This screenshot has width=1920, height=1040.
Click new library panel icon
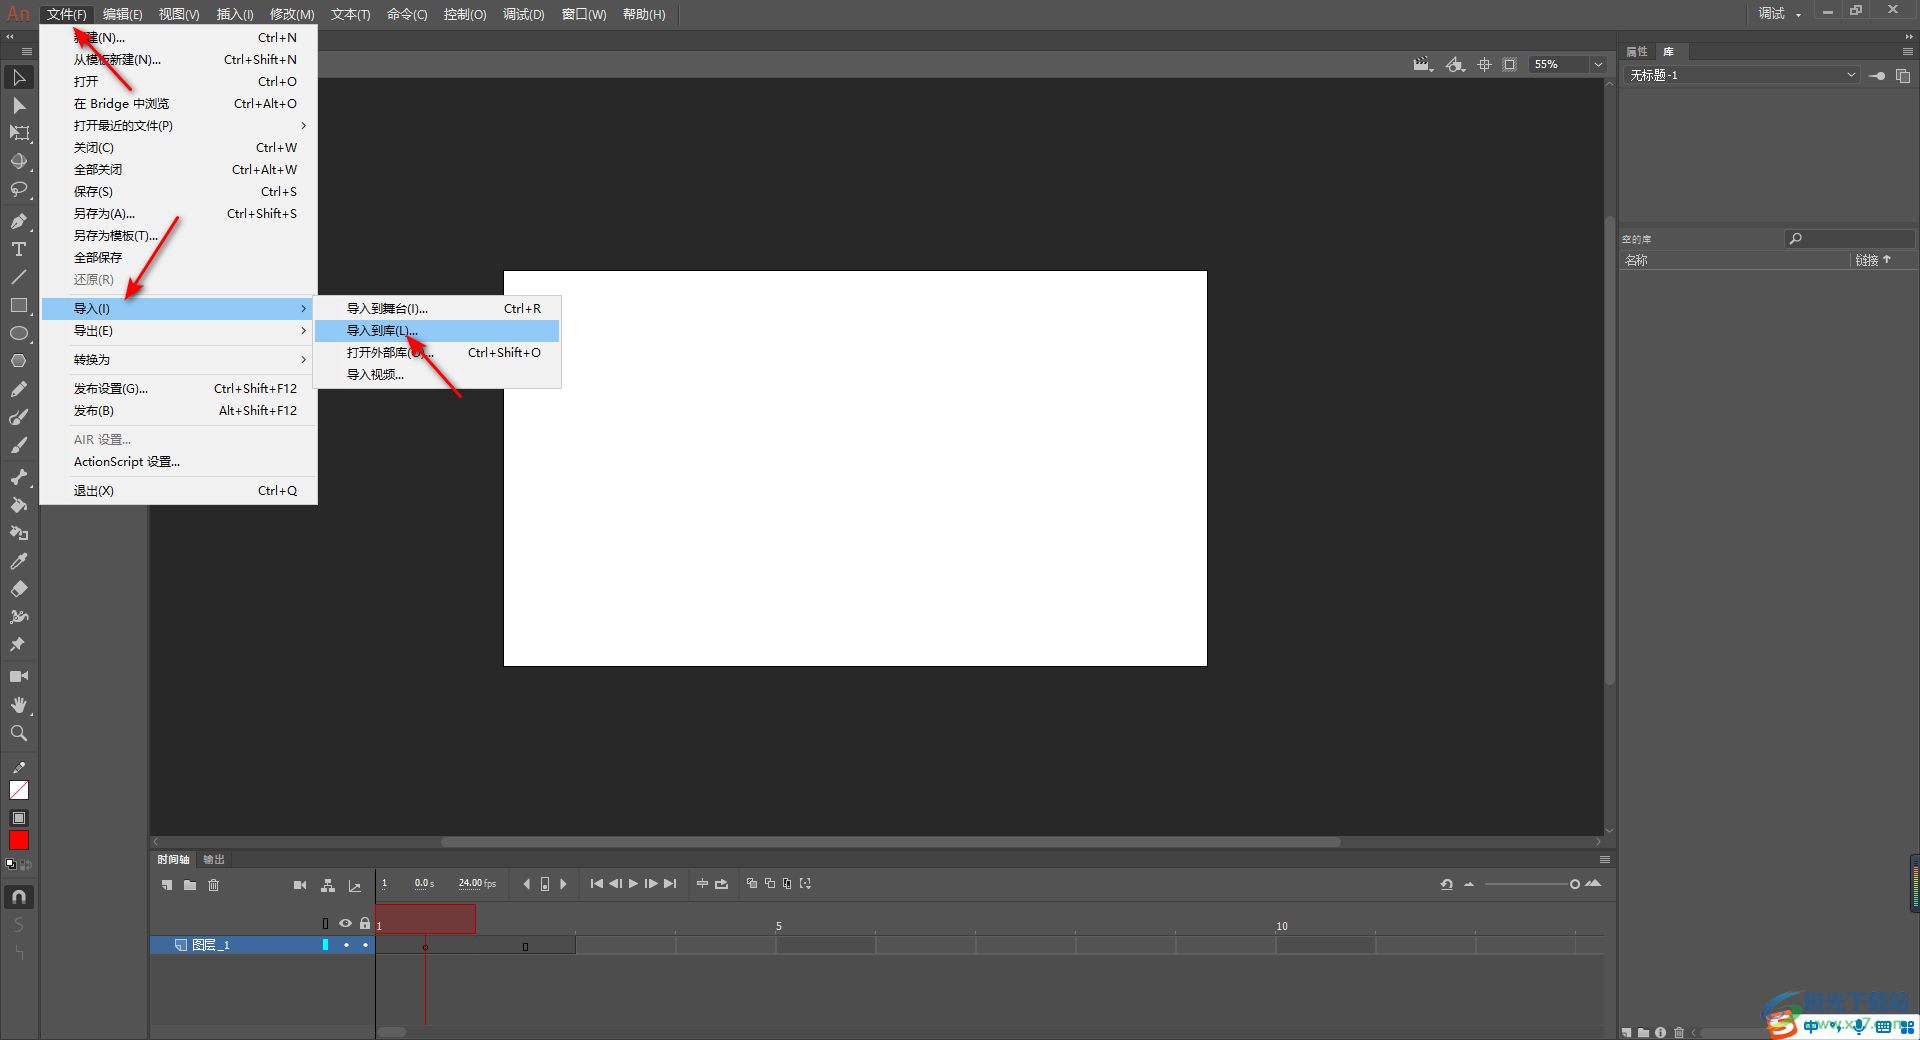click(x=1903, y=75)
